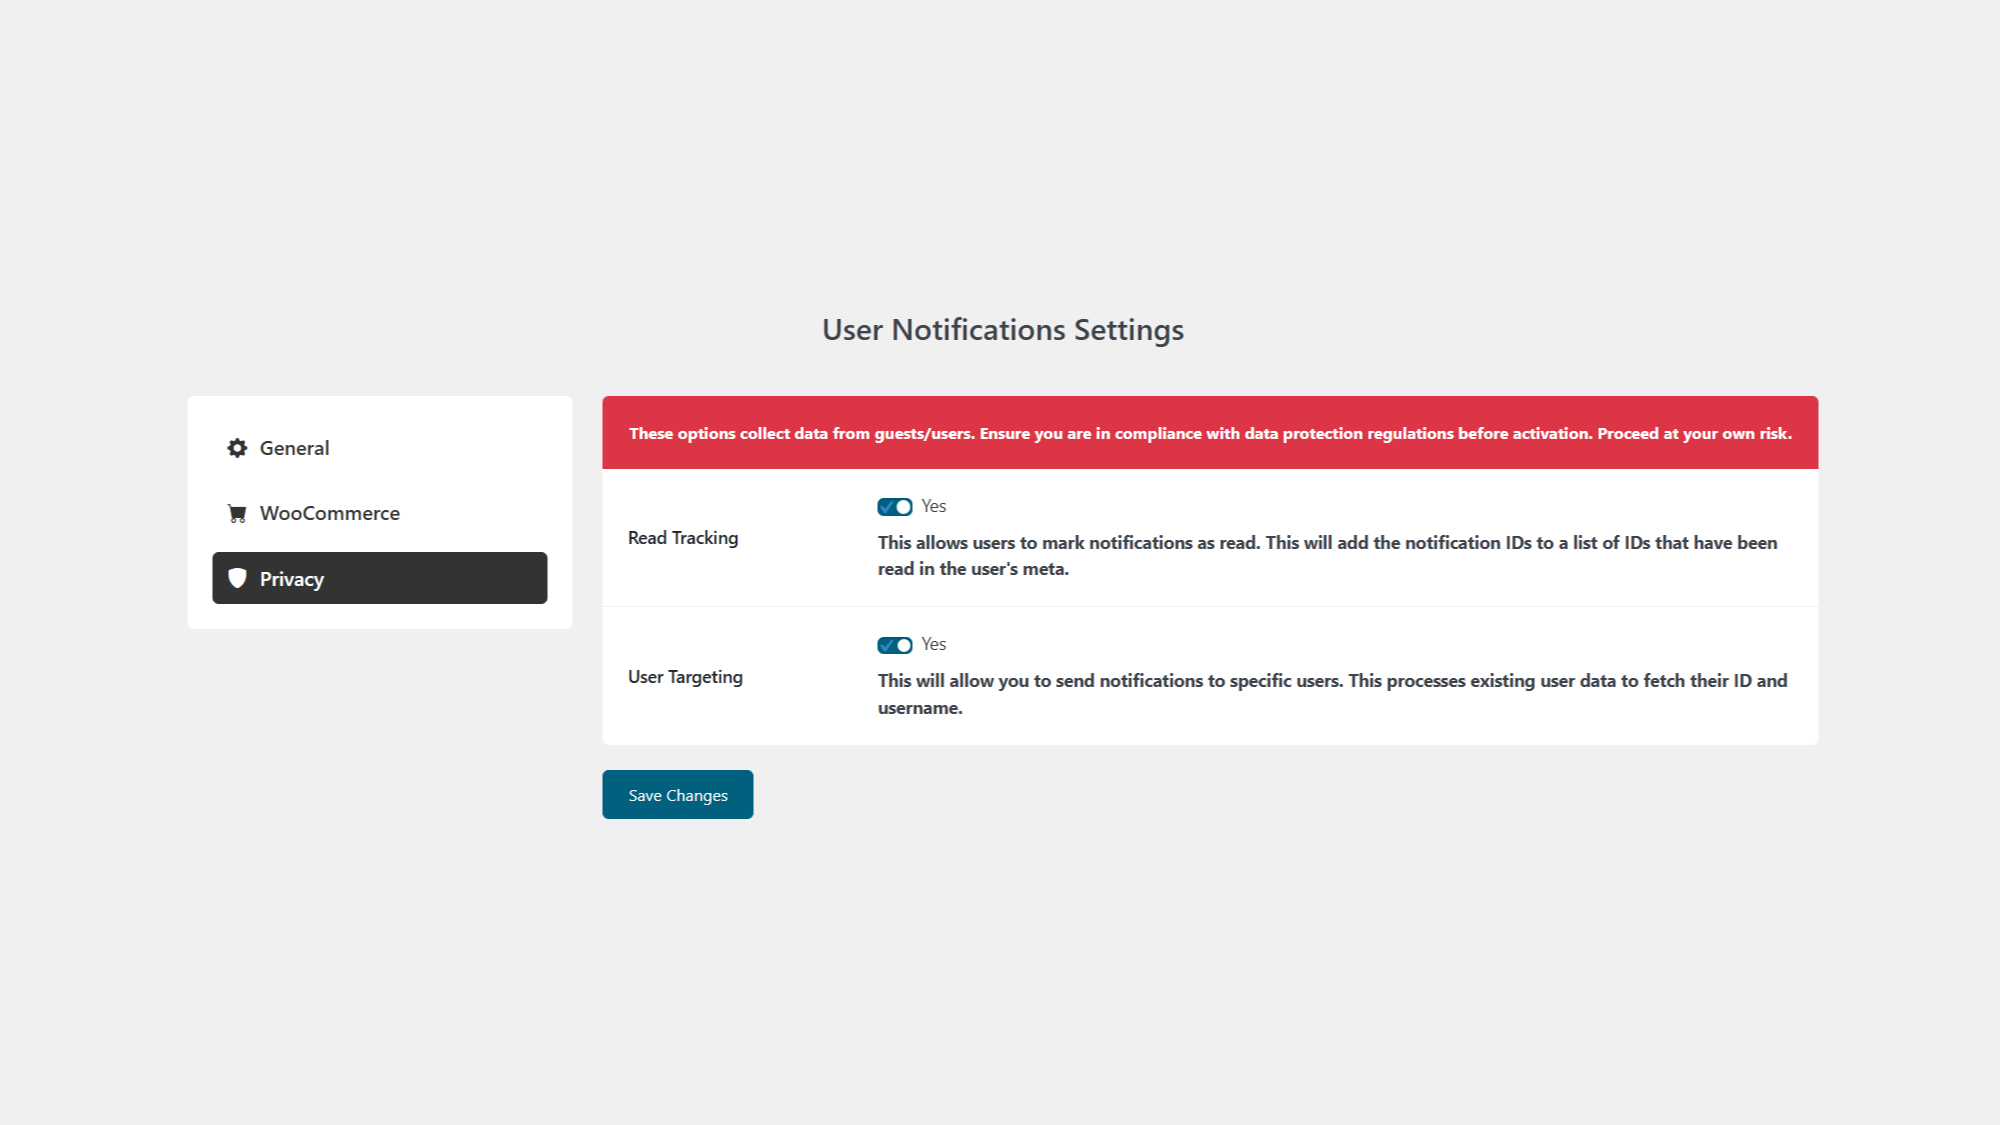Click the WooCommerce cart icon

tap(235, 514)
